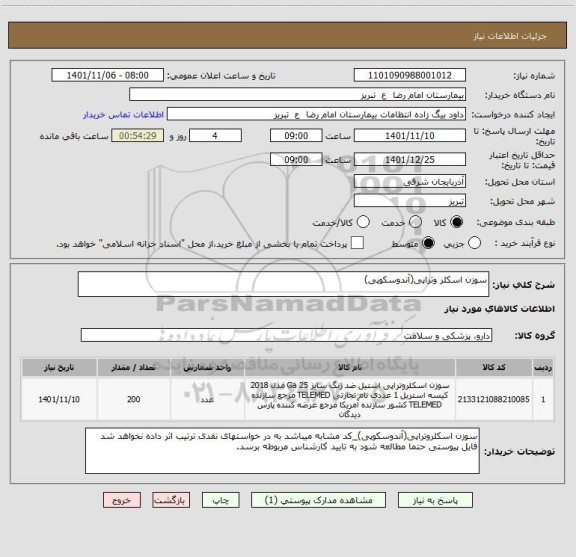
Task: Click the quantity cell showing 200
Action: 133,399
